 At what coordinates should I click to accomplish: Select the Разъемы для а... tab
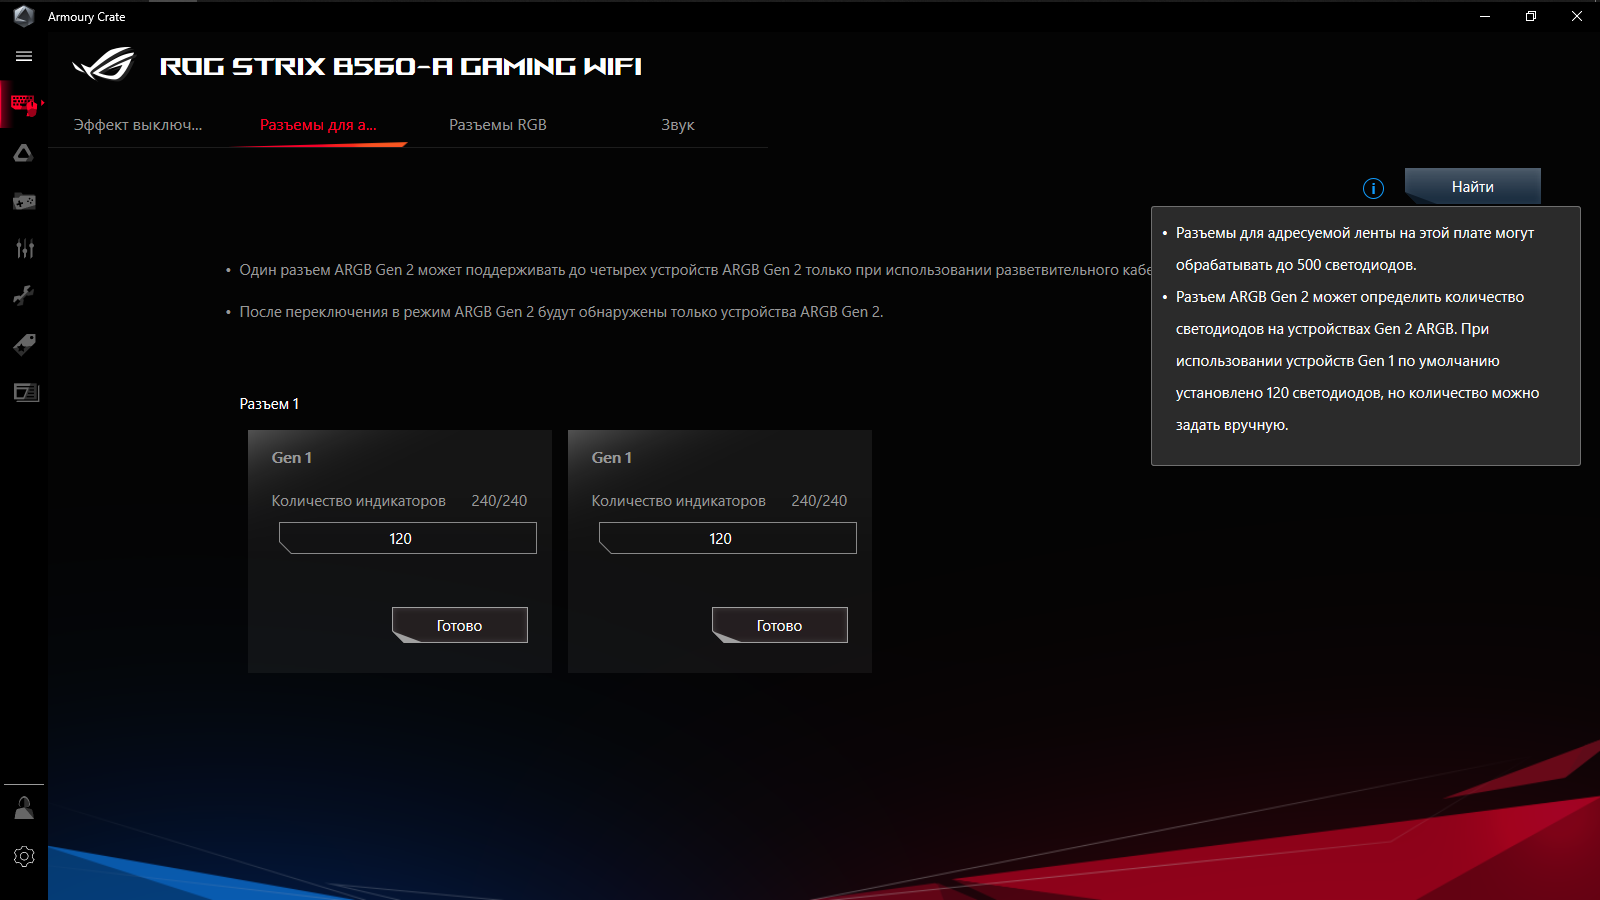318,125
